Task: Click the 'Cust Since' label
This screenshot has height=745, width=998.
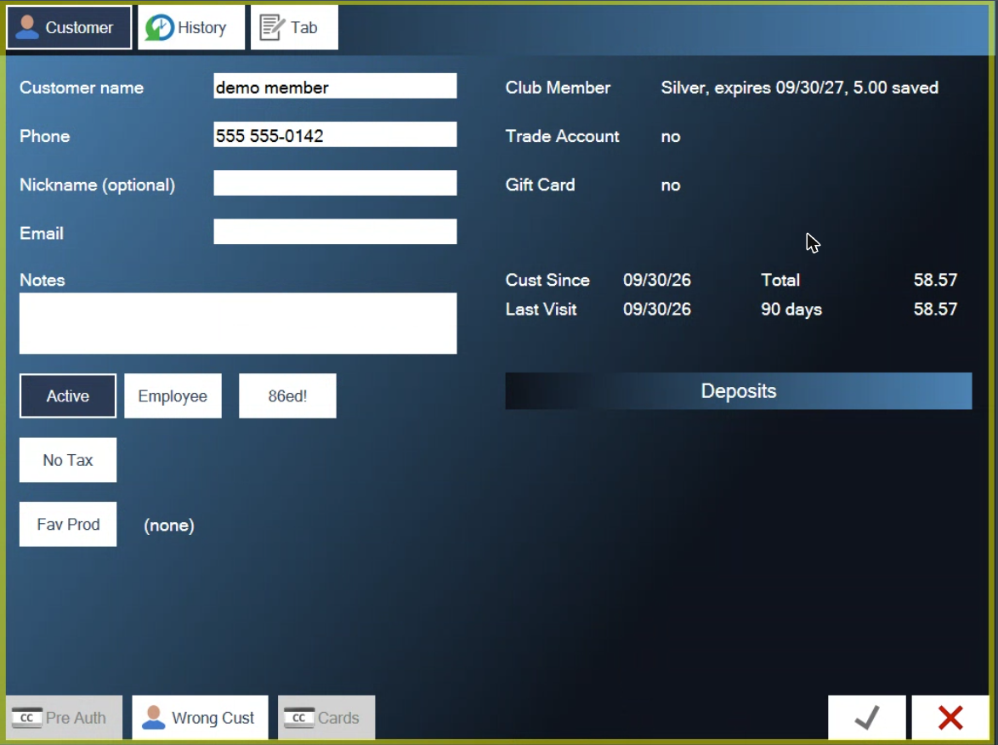Action: pyautogui.click(x=547, y=280)
